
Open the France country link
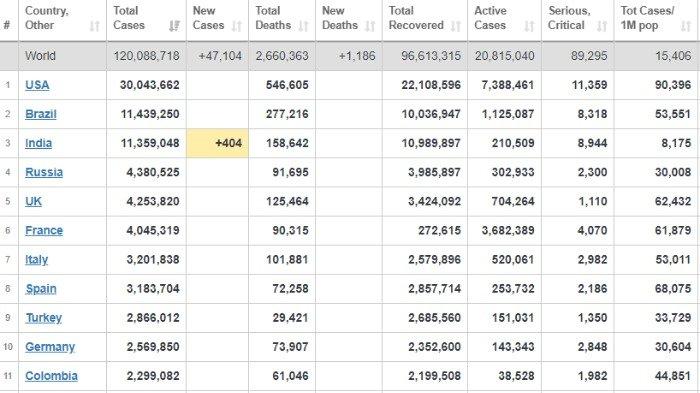[44, 230]
